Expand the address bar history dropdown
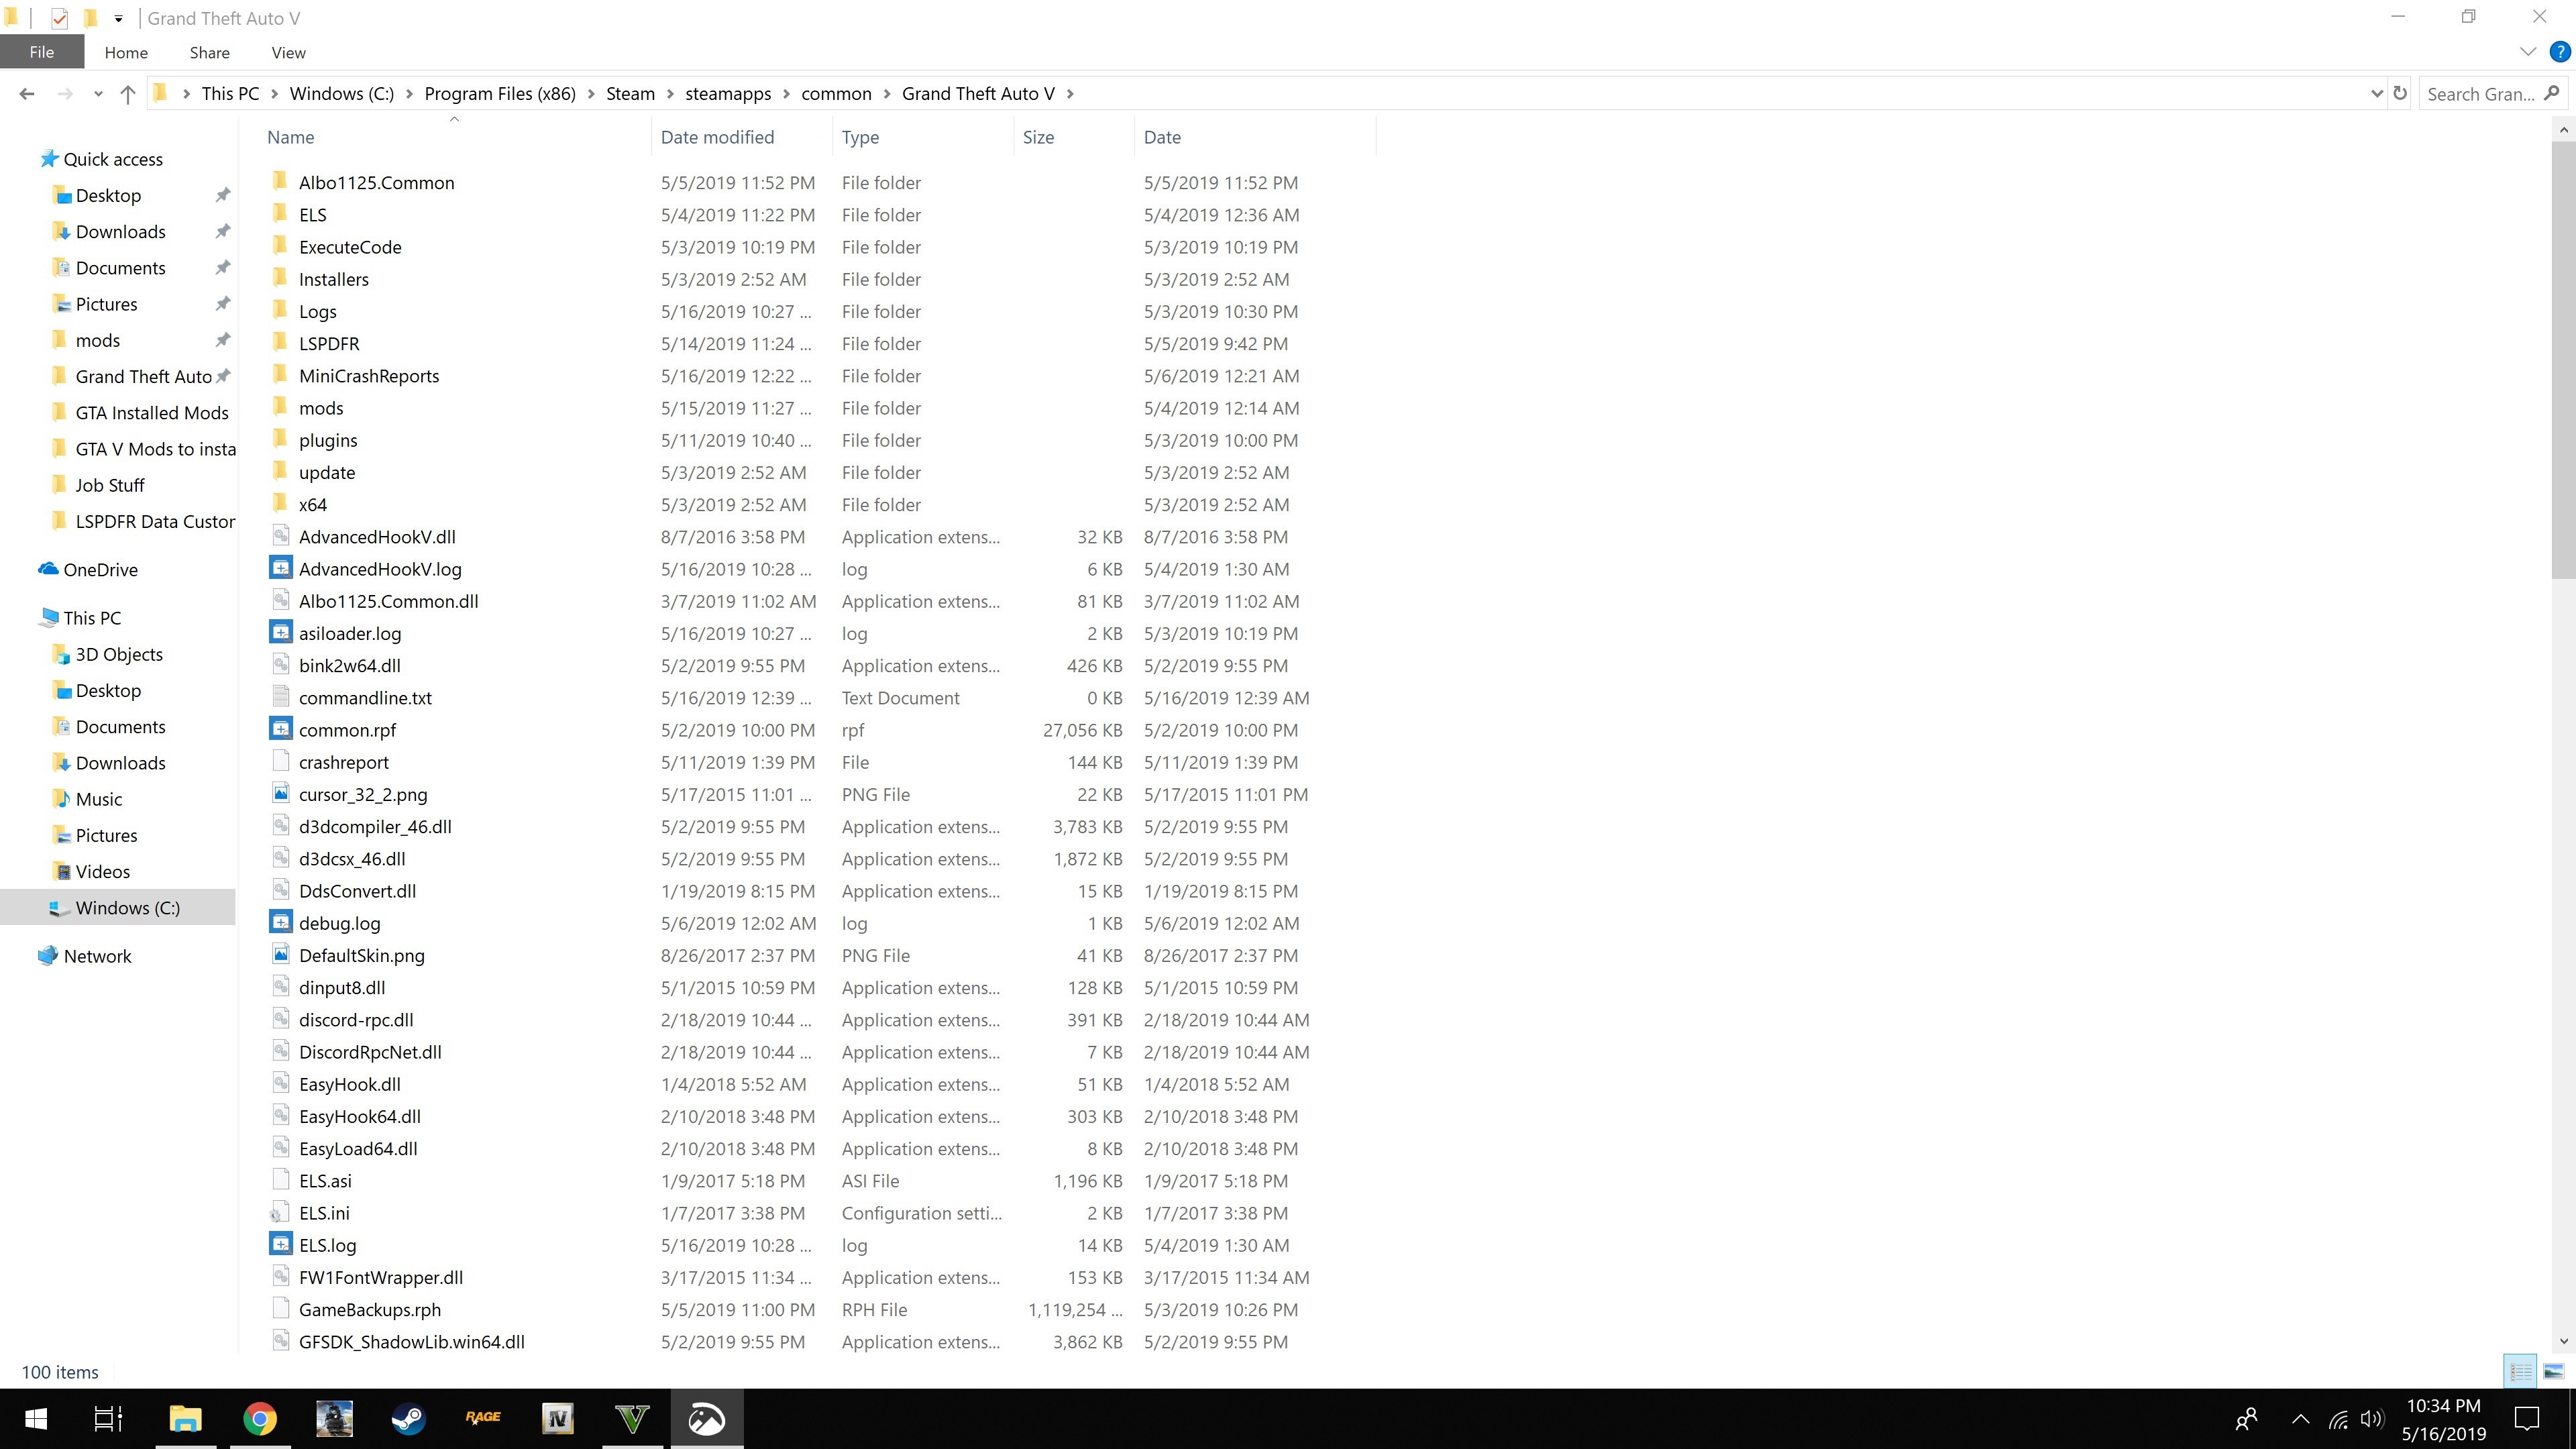 click(2376, 94)
